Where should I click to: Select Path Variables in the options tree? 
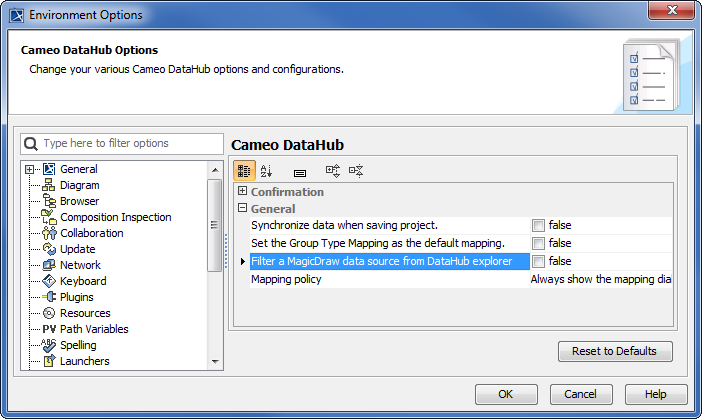93,329
